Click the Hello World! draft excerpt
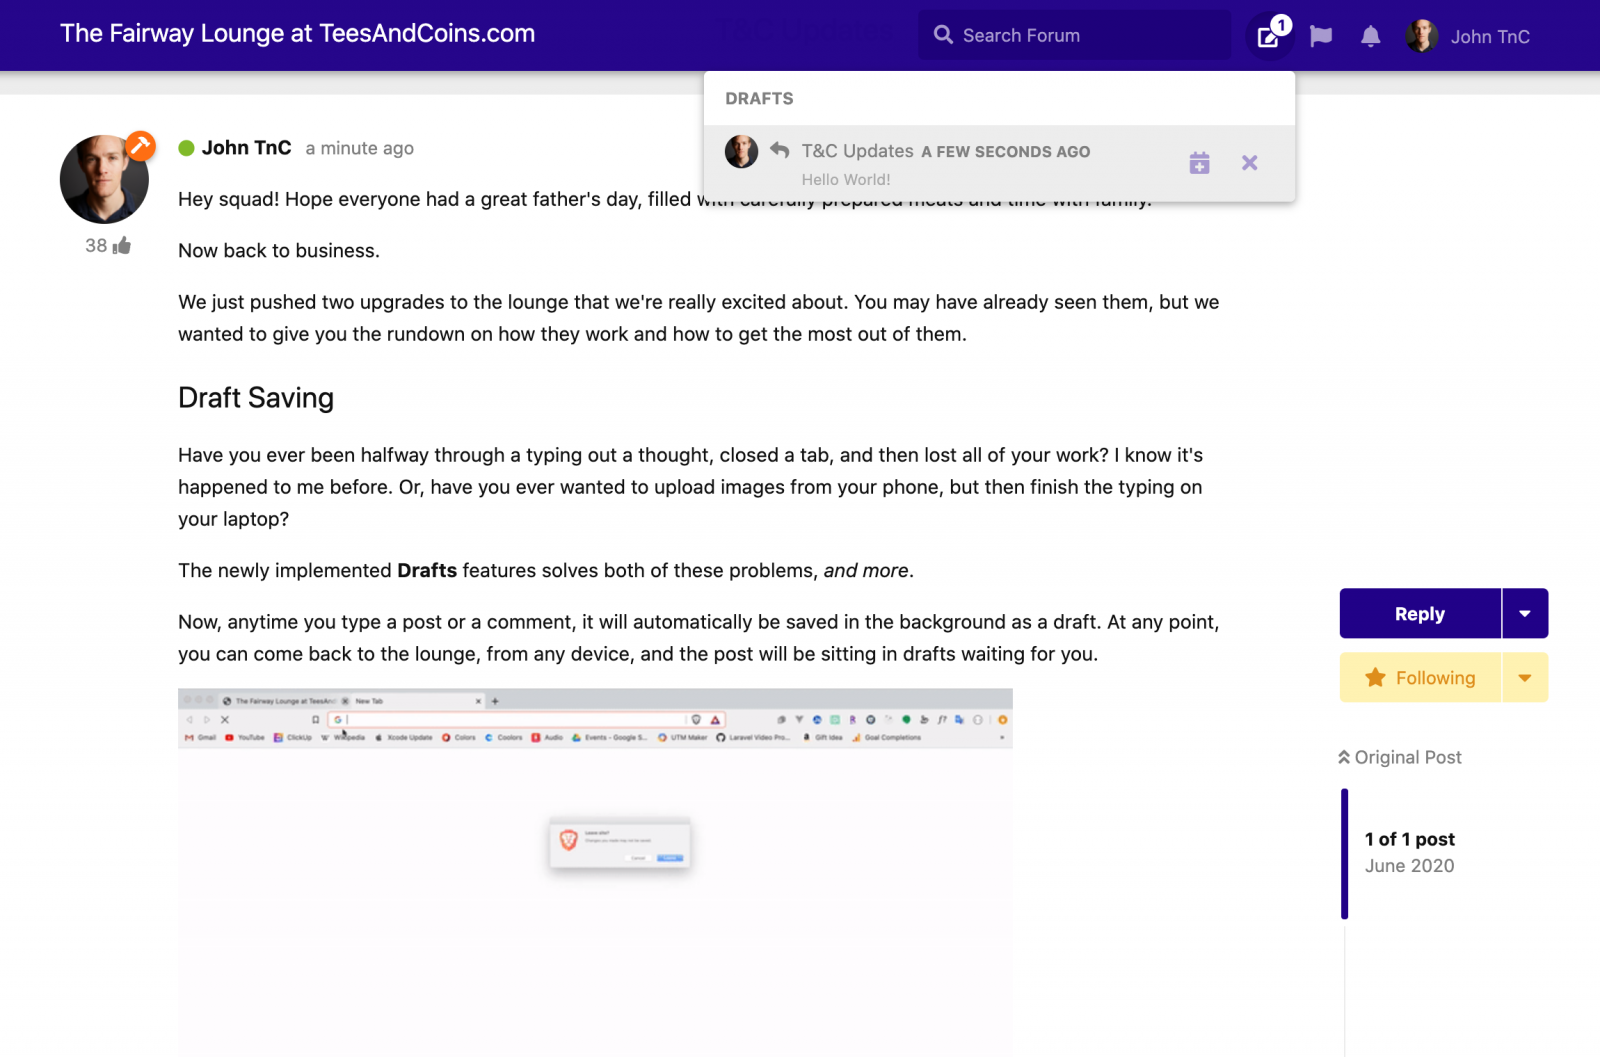 [846, 179]
